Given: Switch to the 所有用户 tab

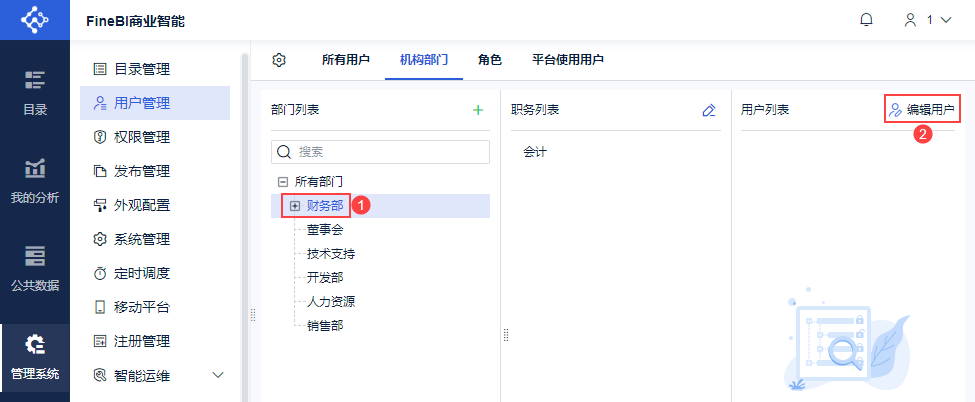Looking at the screenshot, I should click(345, 60).
